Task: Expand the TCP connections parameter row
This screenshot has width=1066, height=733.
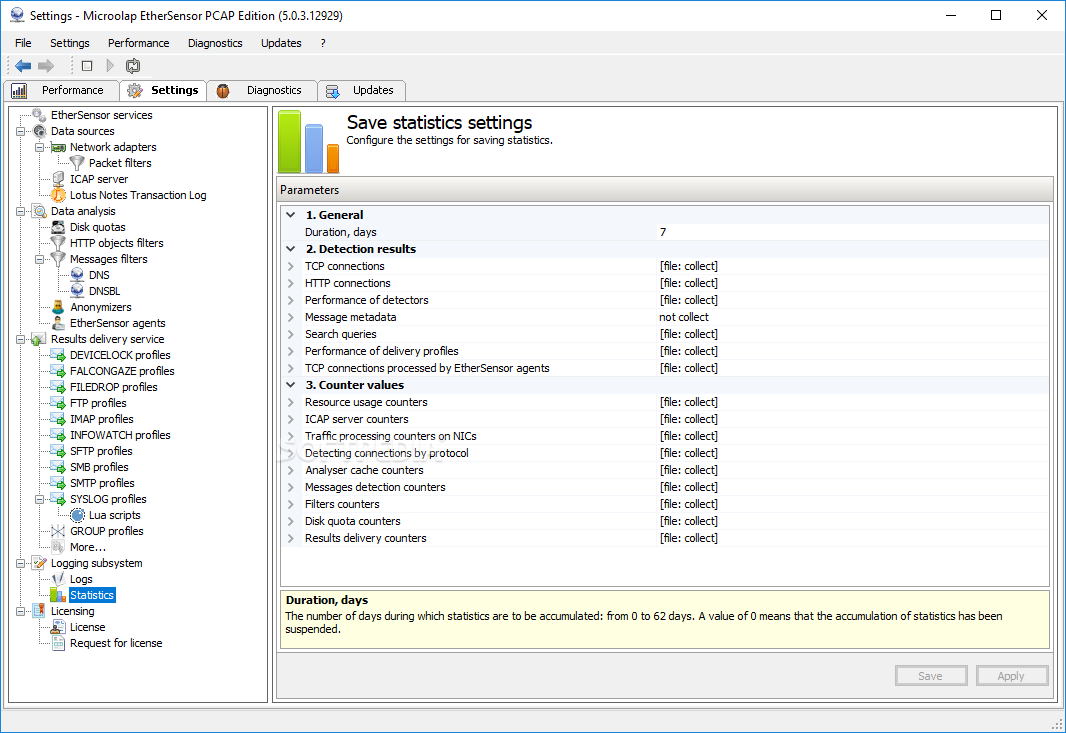Action: point(291,266)
